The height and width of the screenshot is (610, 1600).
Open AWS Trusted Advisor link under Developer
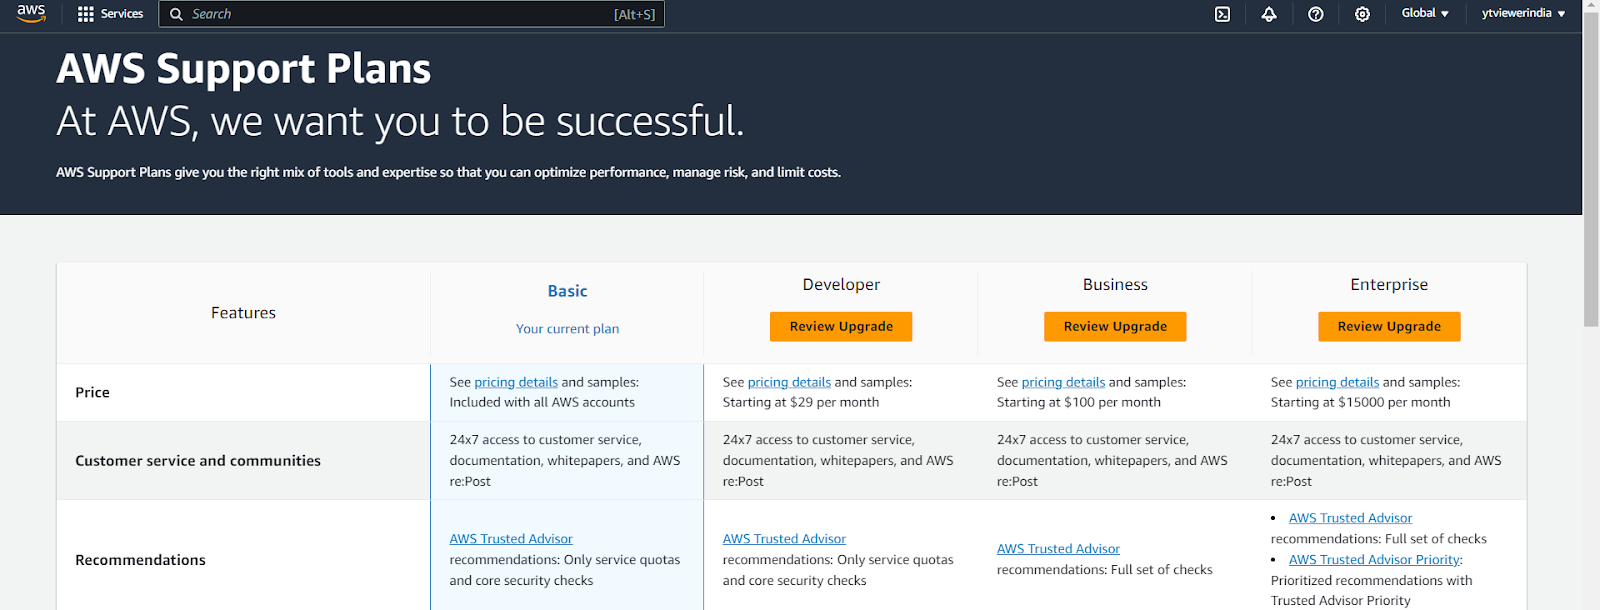[784, 539]
